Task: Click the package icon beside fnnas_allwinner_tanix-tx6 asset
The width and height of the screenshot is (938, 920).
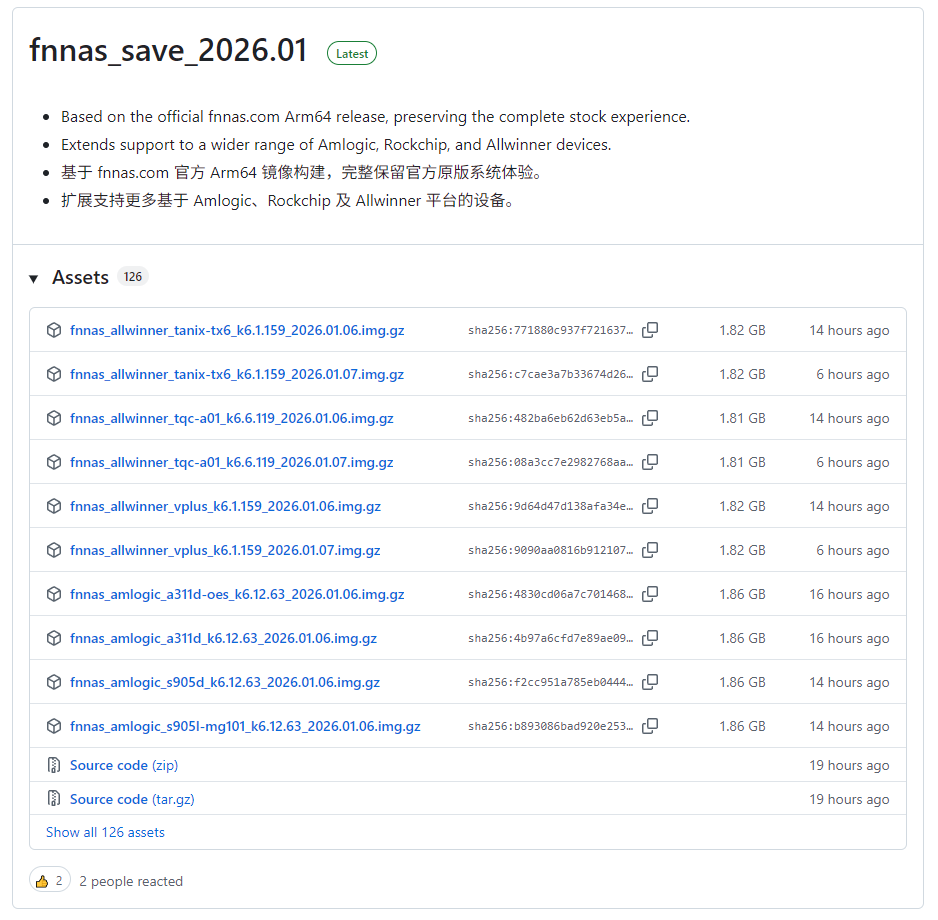Action: pyautogui.click(x=53, y=330)
